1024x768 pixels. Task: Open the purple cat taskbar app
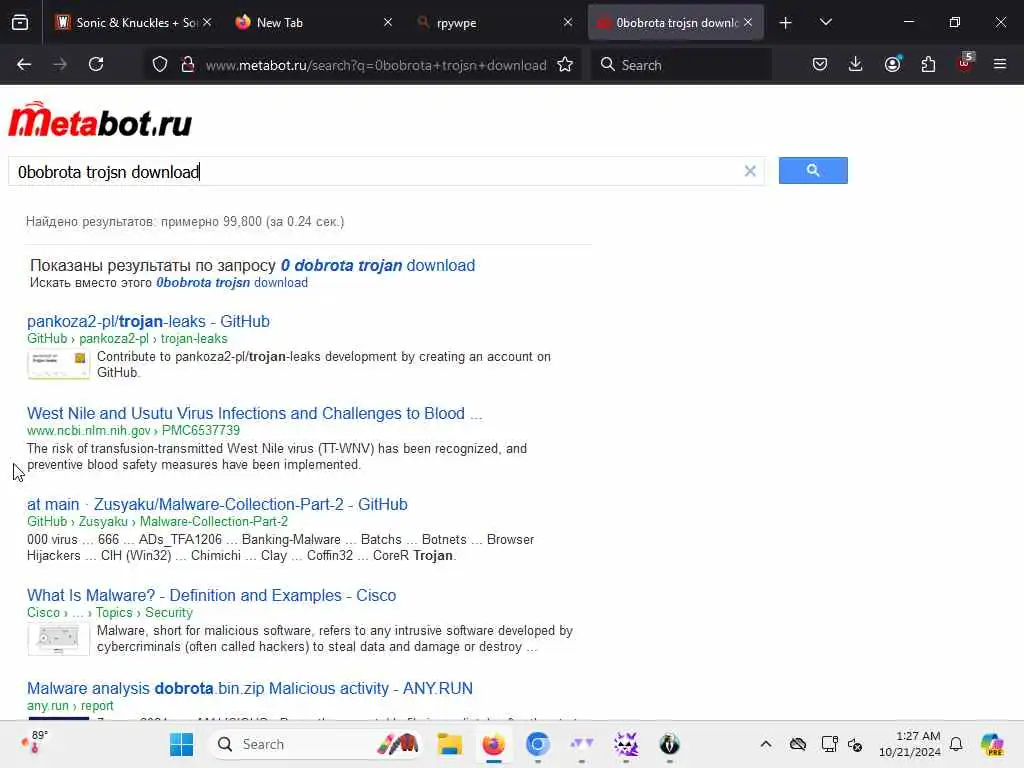pyautogui.click(x=626, y=744)
